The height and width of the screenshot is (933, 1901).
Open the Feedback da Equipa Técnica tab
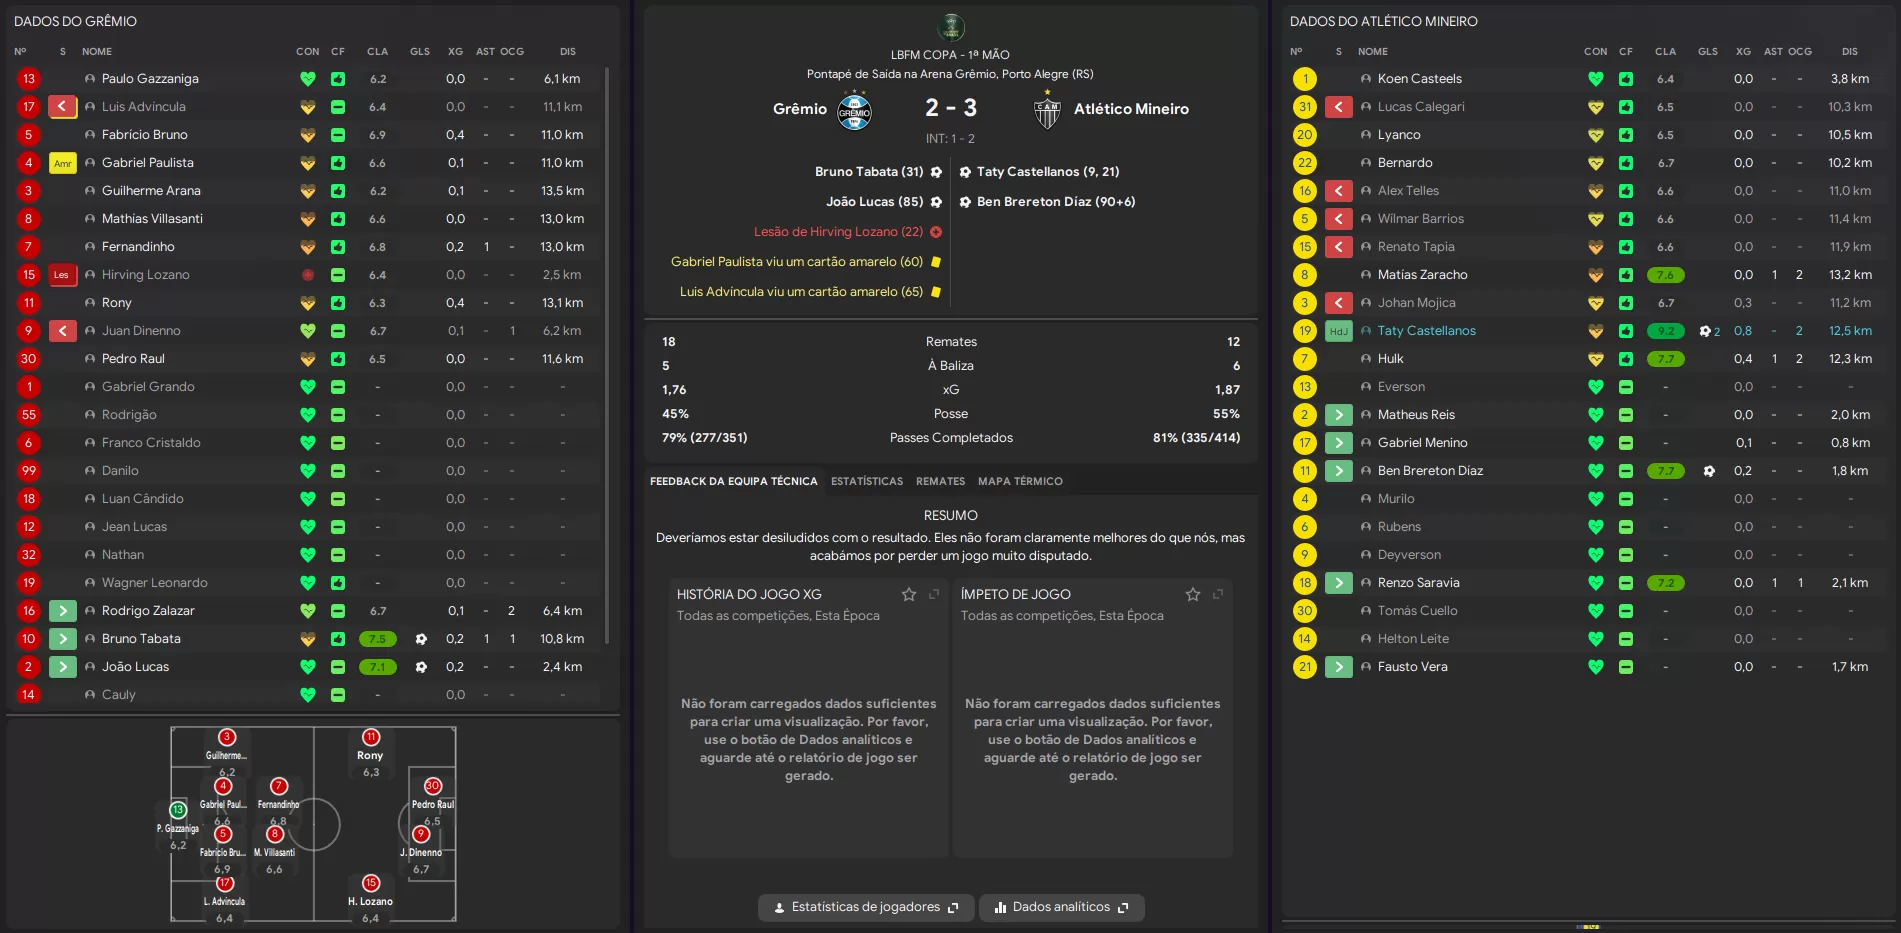pyautogui.click(x=734, y=482)
